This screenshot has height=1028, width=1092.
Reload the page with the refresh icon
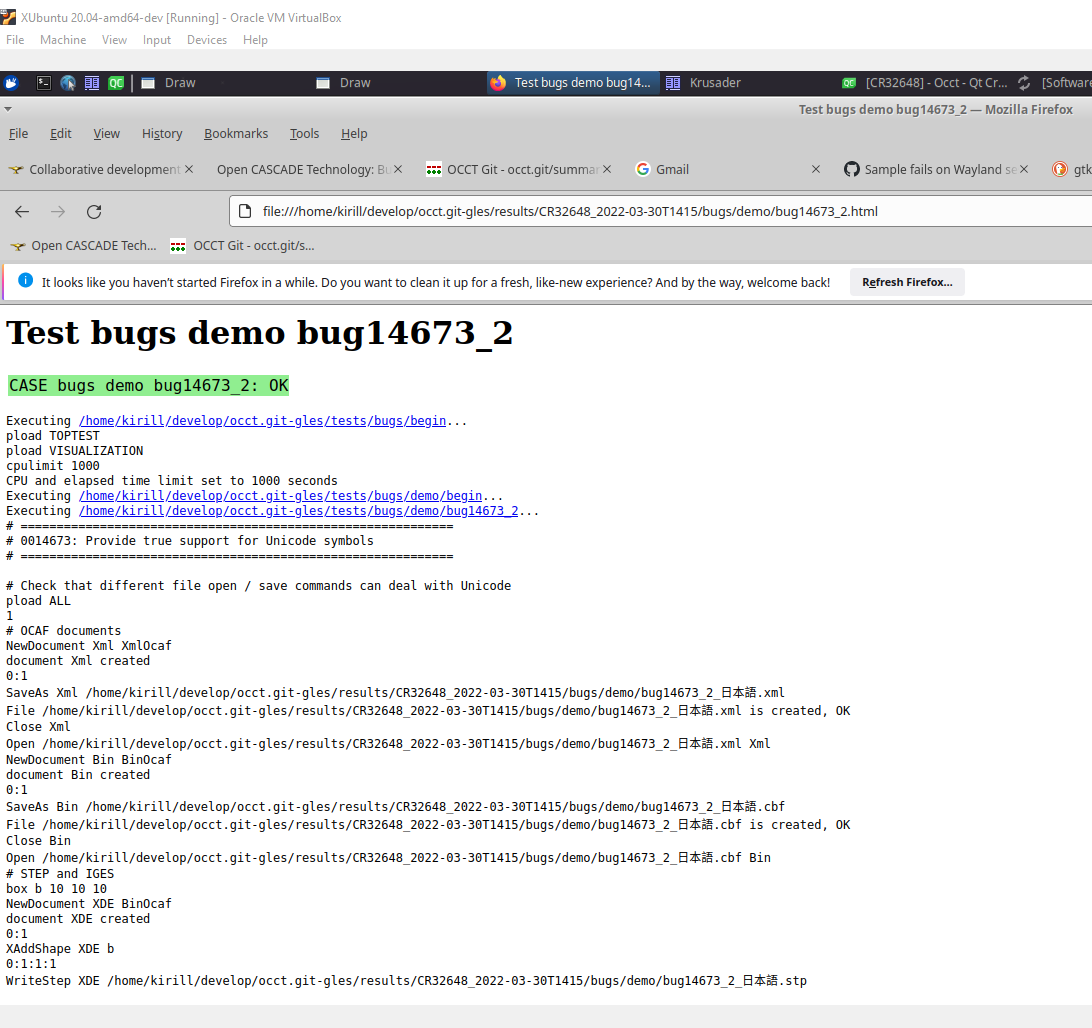pos(94,212)
